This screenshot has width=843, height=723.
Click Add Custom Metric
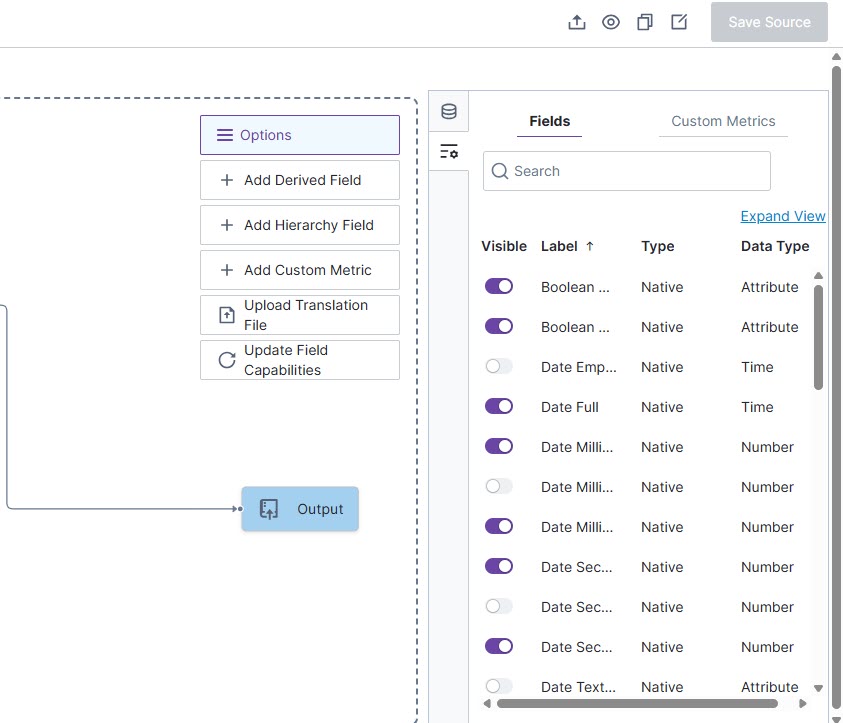(x=300, y=270)
